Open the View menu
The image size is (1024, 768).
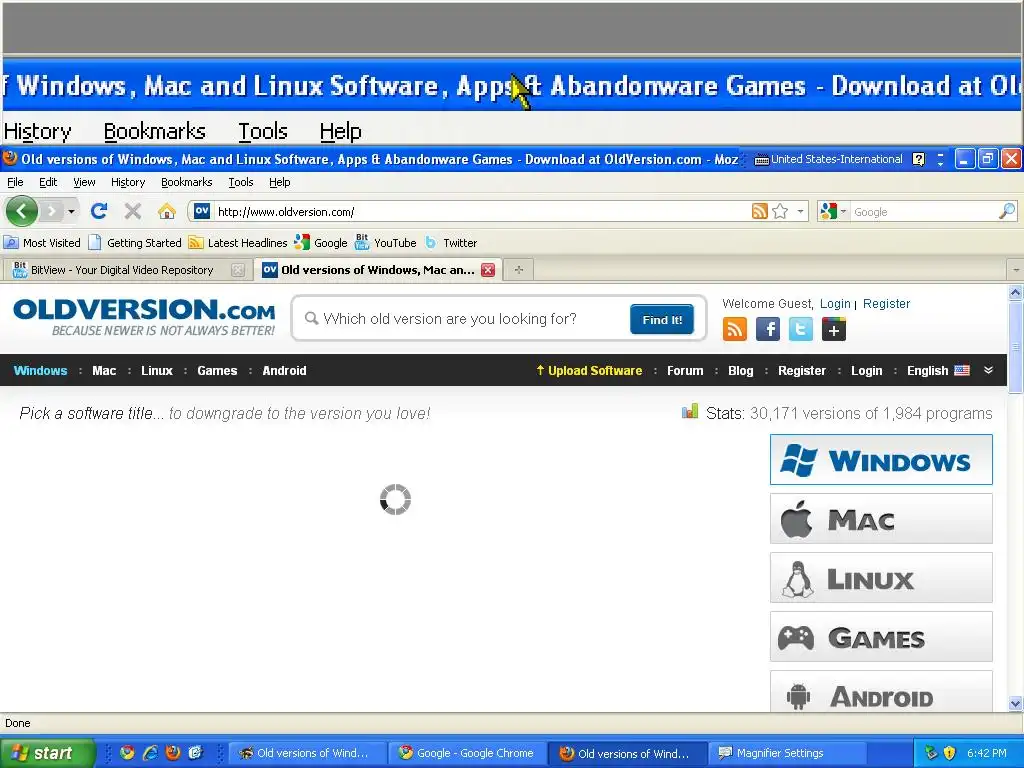(84, 182)
